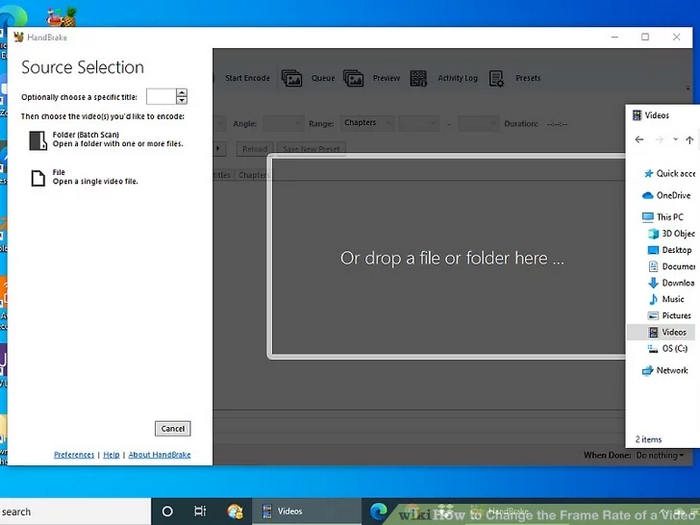Click the single File source icon
The height and width of the screenshot is (525, 700).
click(37, 177)
